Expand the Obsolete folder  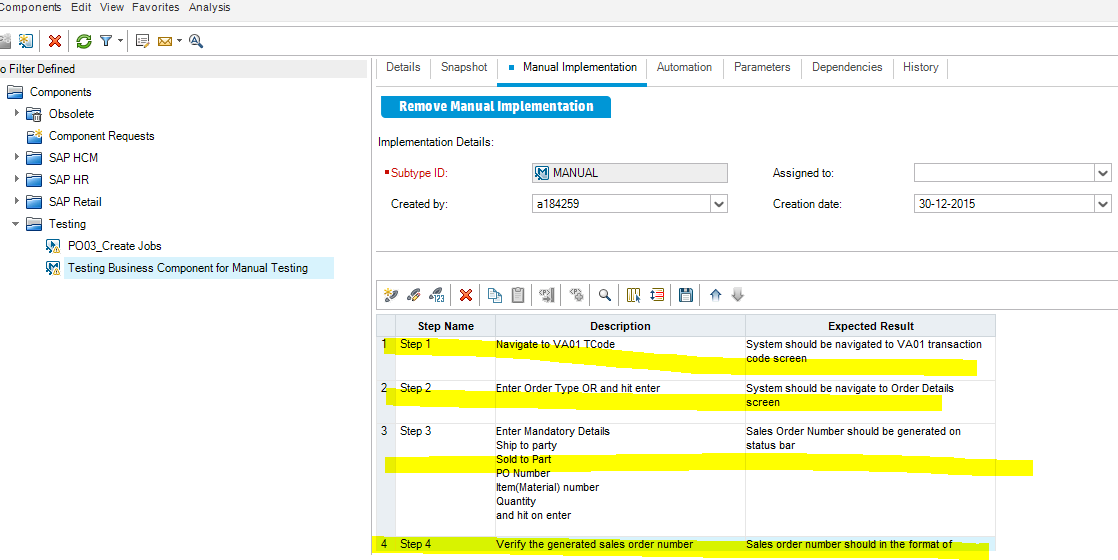click(x=17, y=113)
